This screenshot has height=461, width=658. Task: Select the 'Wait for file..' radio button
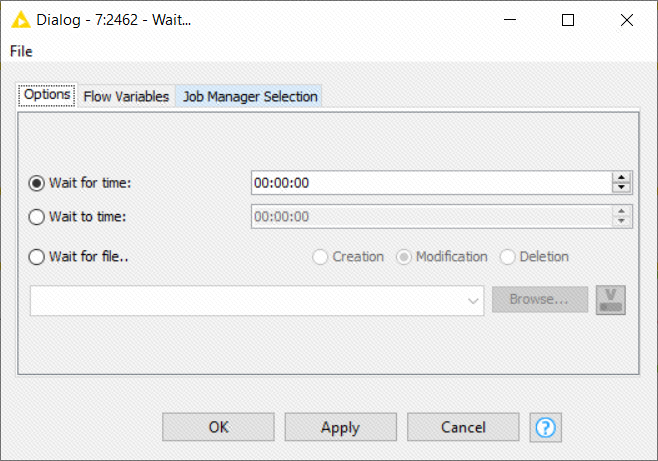[x=38, y=257]
